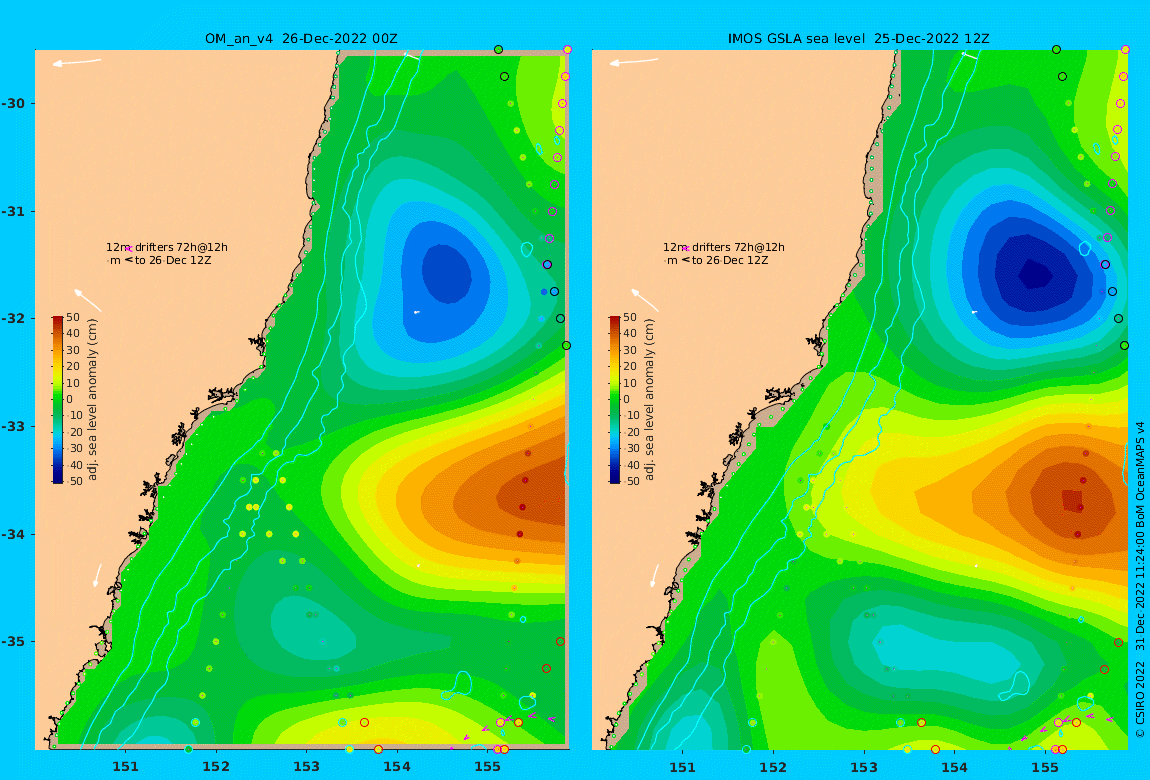The image size is (1150, 780).
Task: Click '12m drifters 72h@12h' on the right map
Action: tap(724, 247)
